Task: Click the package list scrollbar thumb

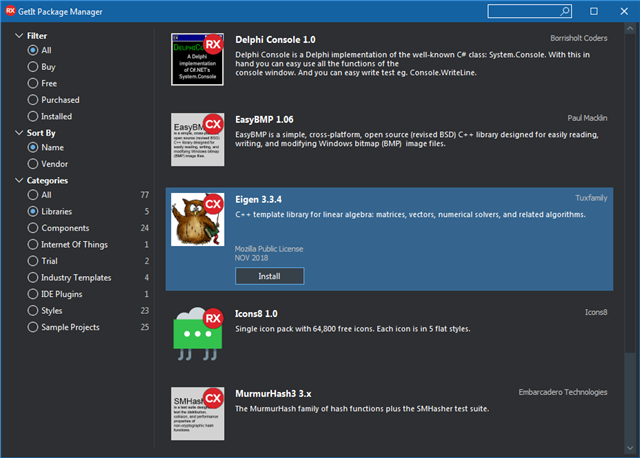Action: (x=630, y=193)
